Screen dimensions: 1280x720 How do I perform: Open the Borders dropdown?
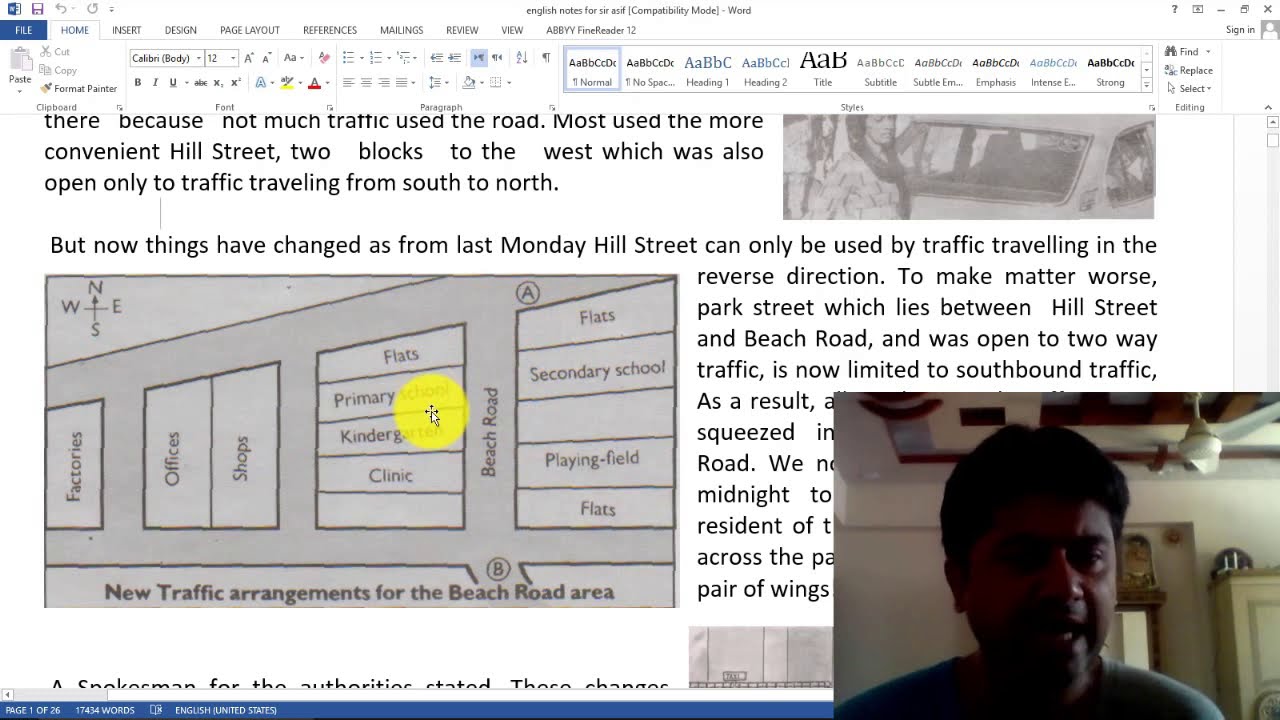tap(509, 82)
